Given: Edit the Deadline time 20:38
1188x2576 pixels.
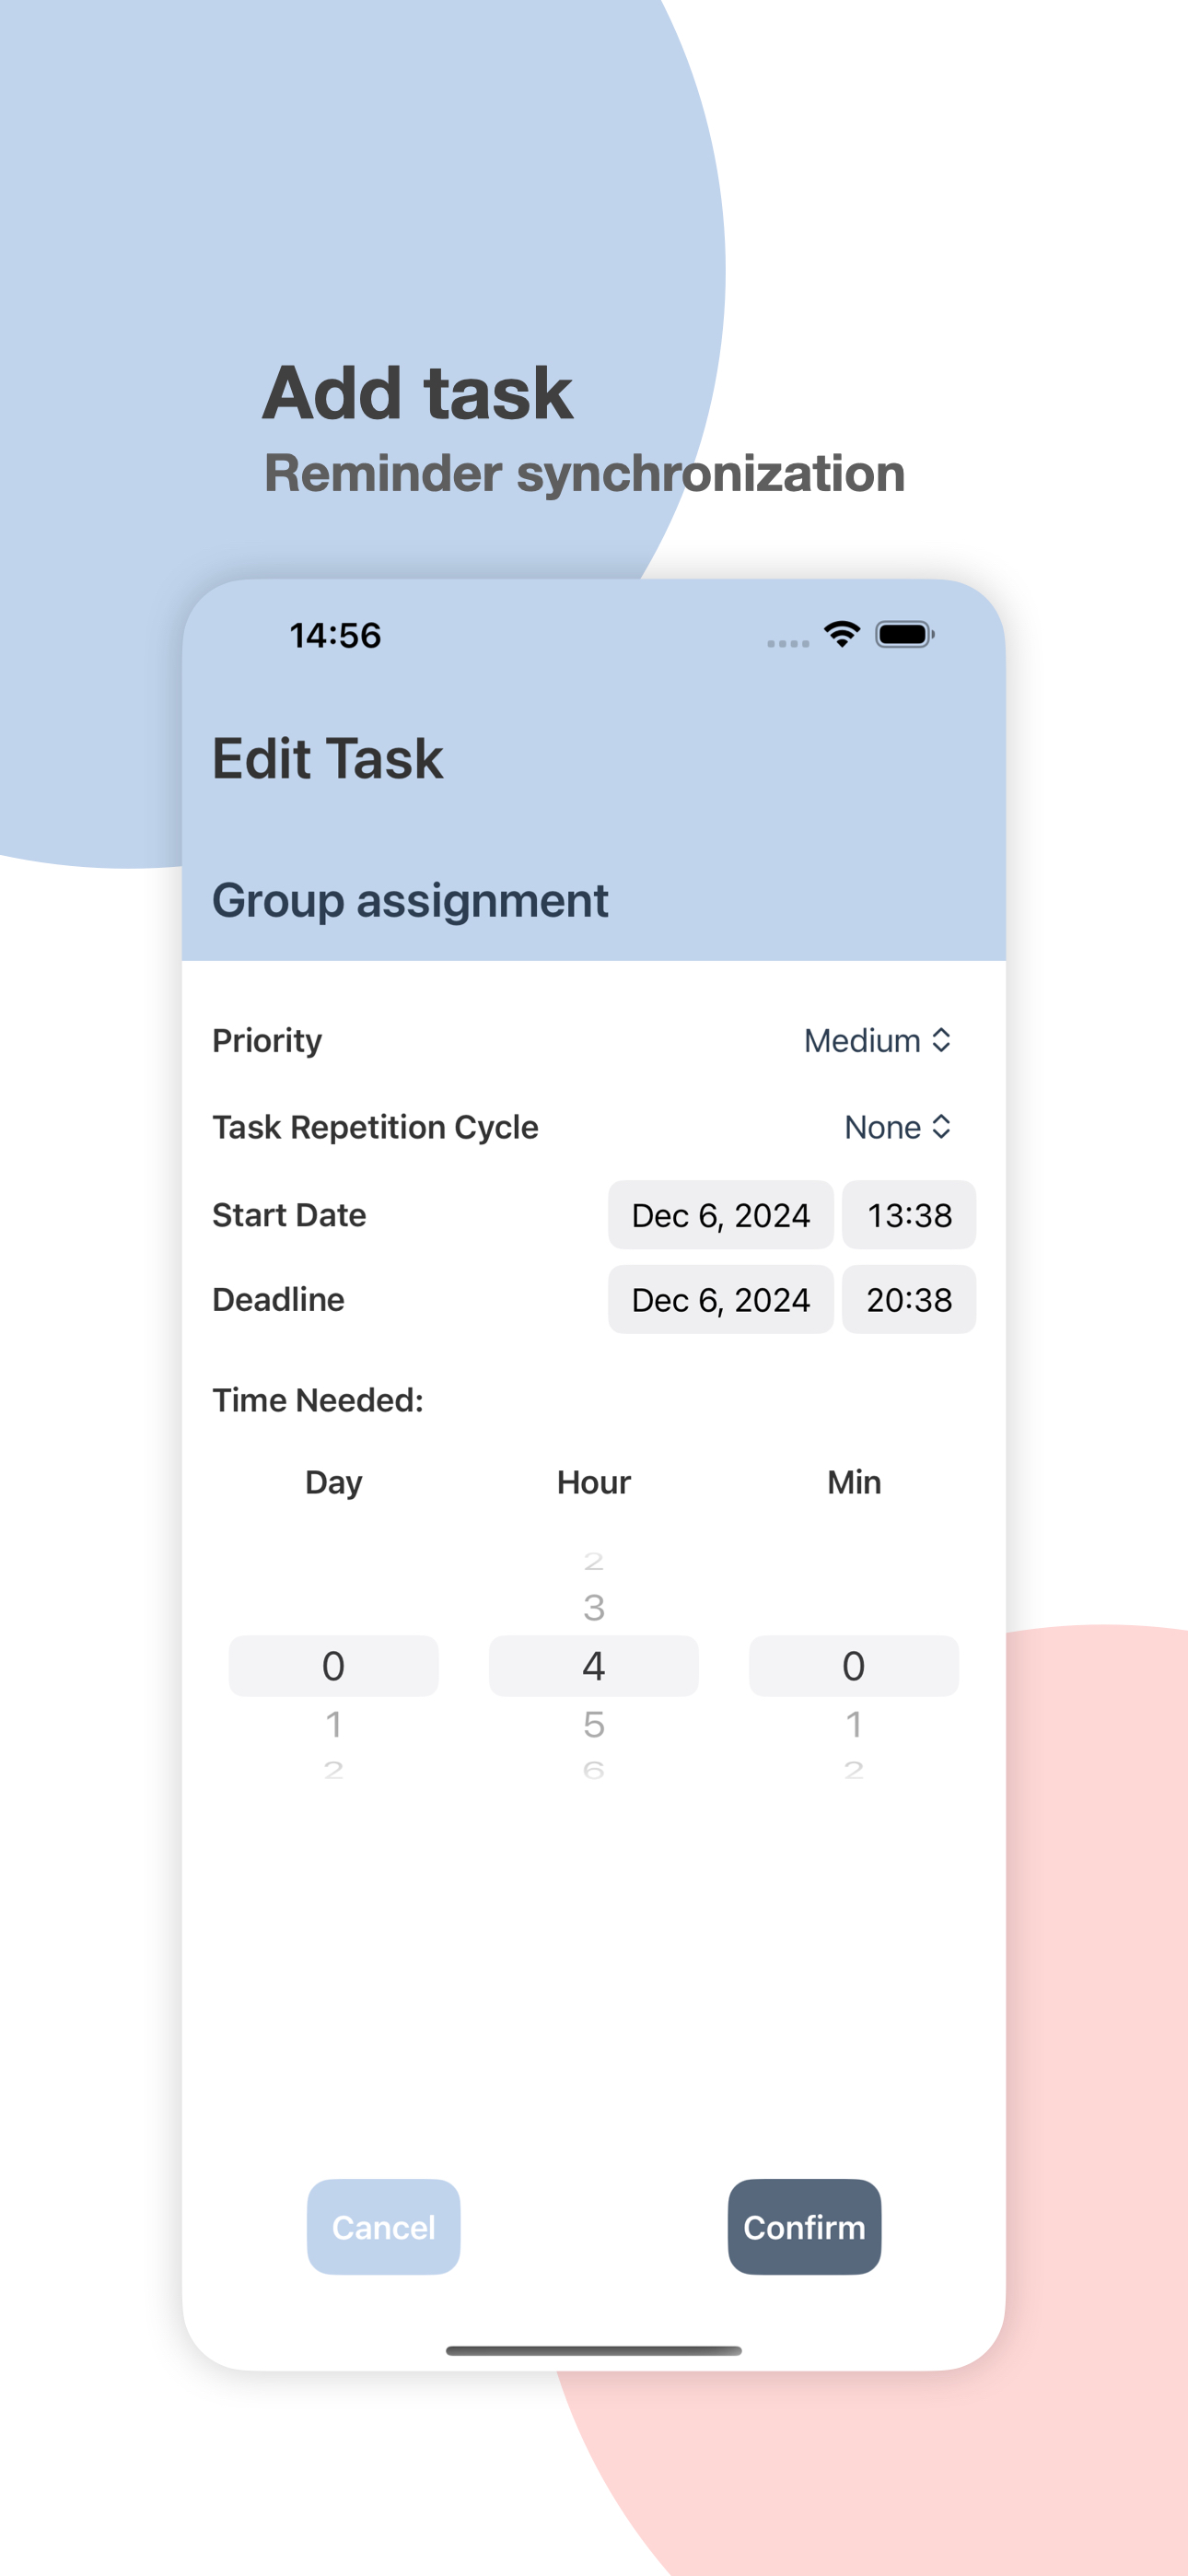Looking at the screenshot, I should [908, 1299].
